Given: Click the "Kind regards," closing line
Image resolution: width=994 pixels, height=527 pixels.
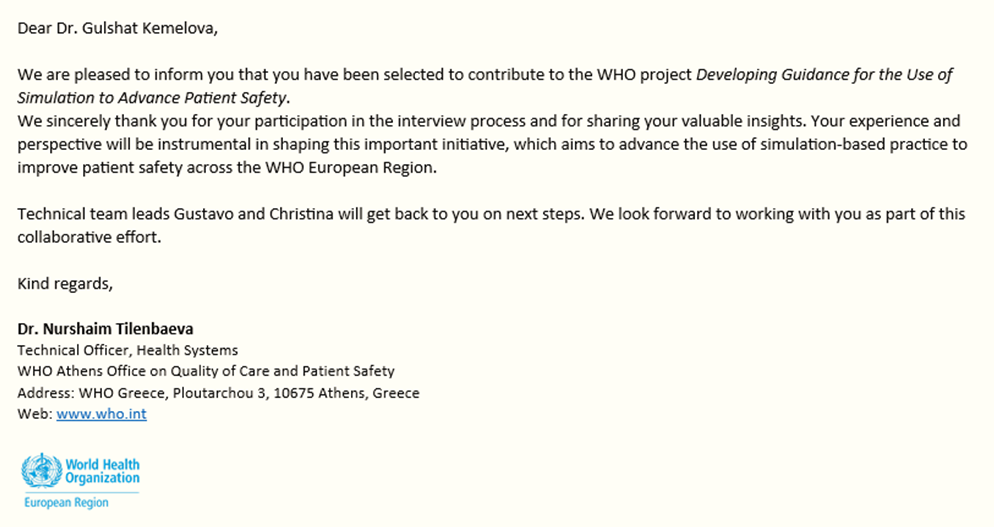Looking at the screenshot, I should point(65,284).
